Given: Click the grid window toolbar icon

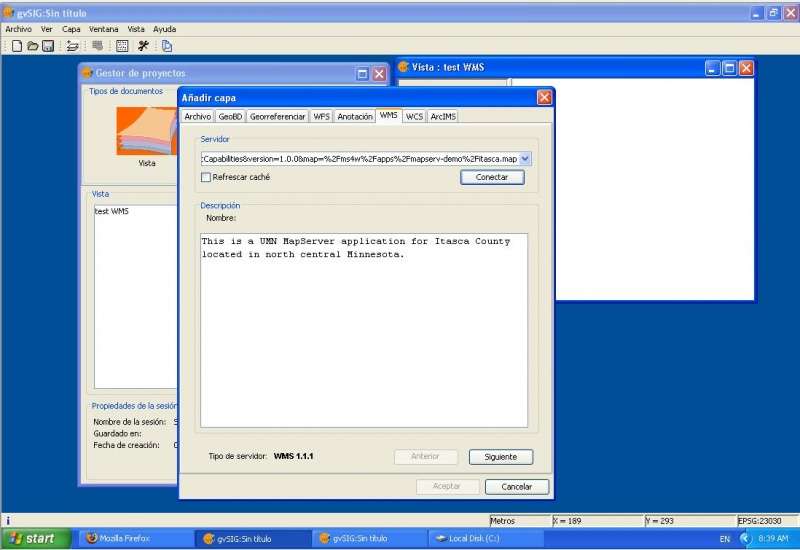Looking at the screenshot, I should [122, 46].
